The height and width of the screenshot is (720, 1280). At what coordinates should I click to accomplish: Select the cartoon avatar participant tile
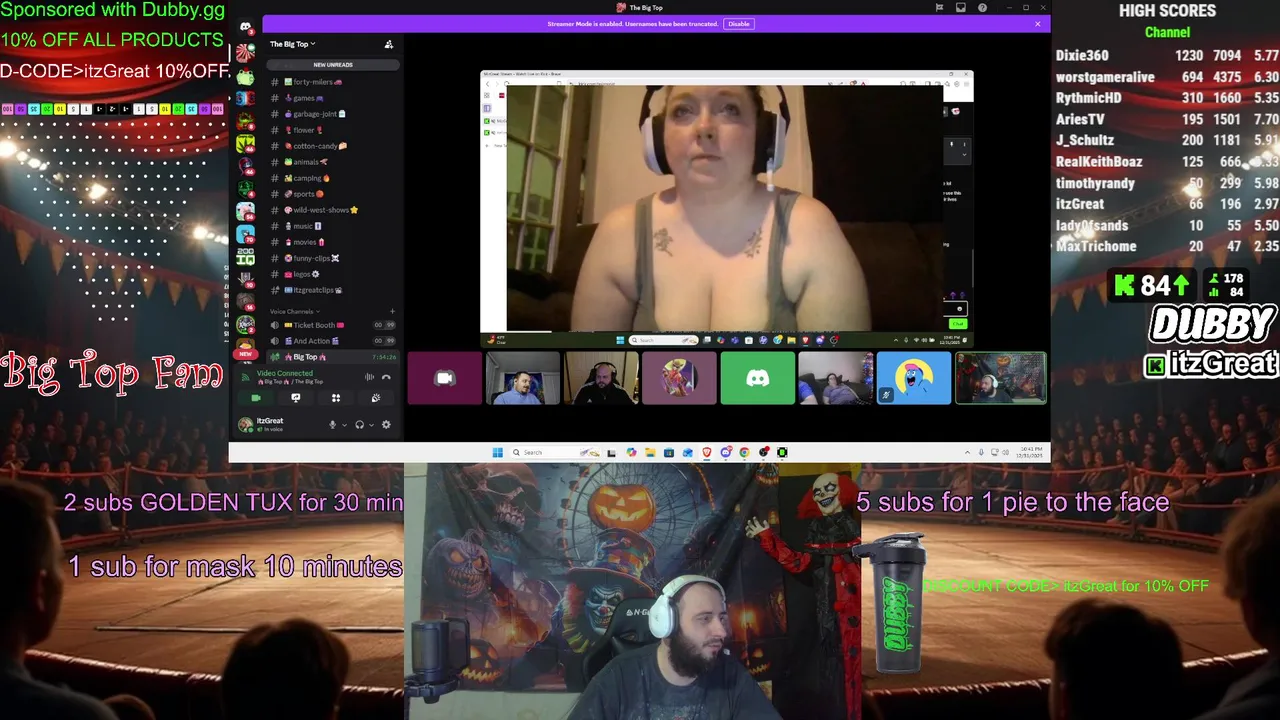[679, 378]
